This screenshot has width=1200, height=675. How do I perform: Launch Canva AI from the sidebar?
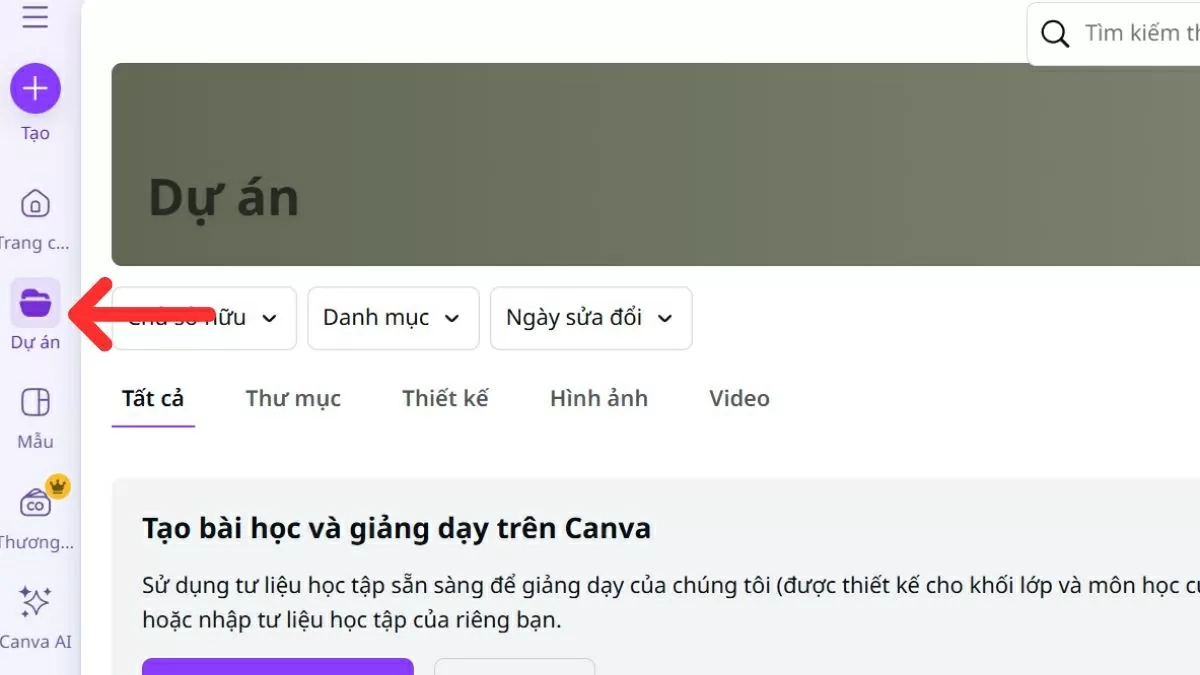pos(35,602)
